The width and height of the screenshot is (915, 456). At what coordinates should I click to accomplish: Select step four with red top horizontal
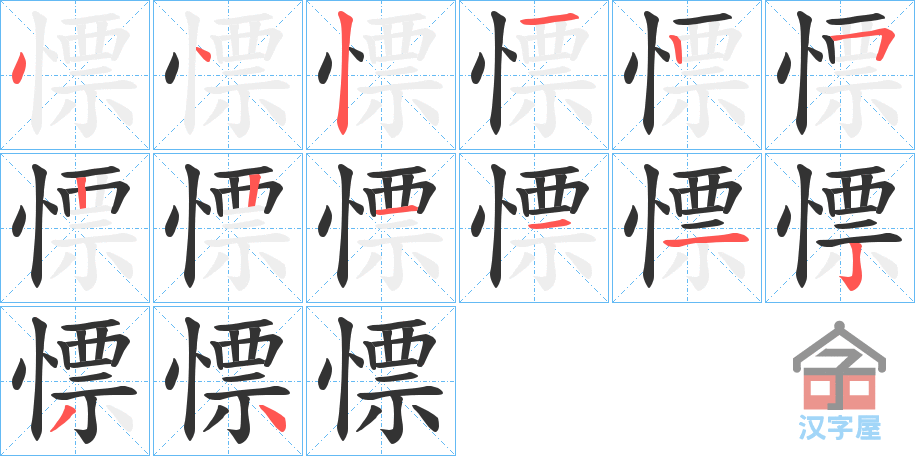(x=534, y=75)
